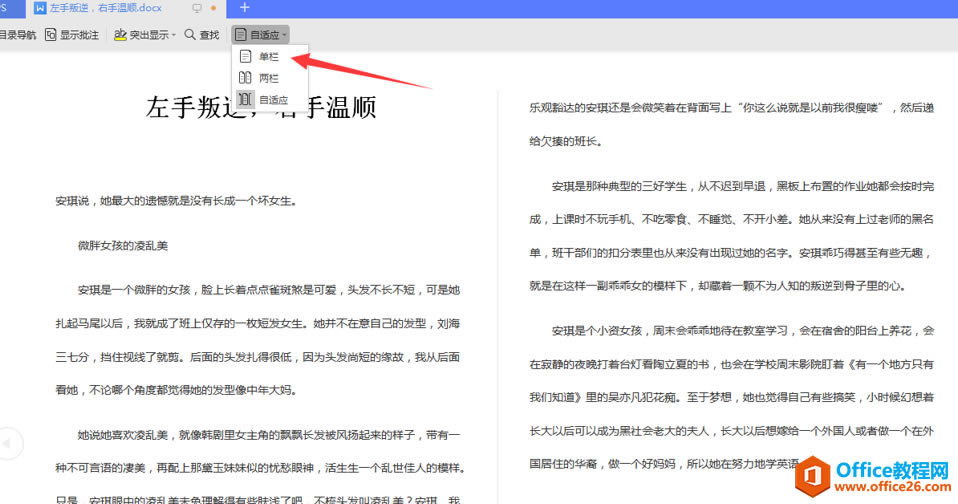Click the line starting 三七分，挡住视线了就剪
This screenshot has width=958, height=504.
coord(258,357)
